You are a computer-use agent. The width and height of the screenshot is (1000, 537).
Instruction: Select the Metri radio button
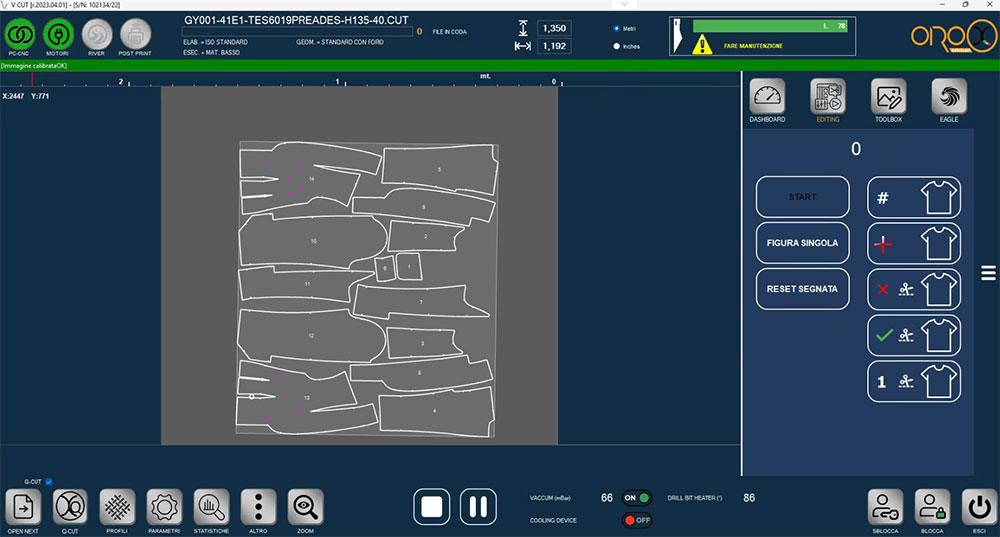coord(616,29)
